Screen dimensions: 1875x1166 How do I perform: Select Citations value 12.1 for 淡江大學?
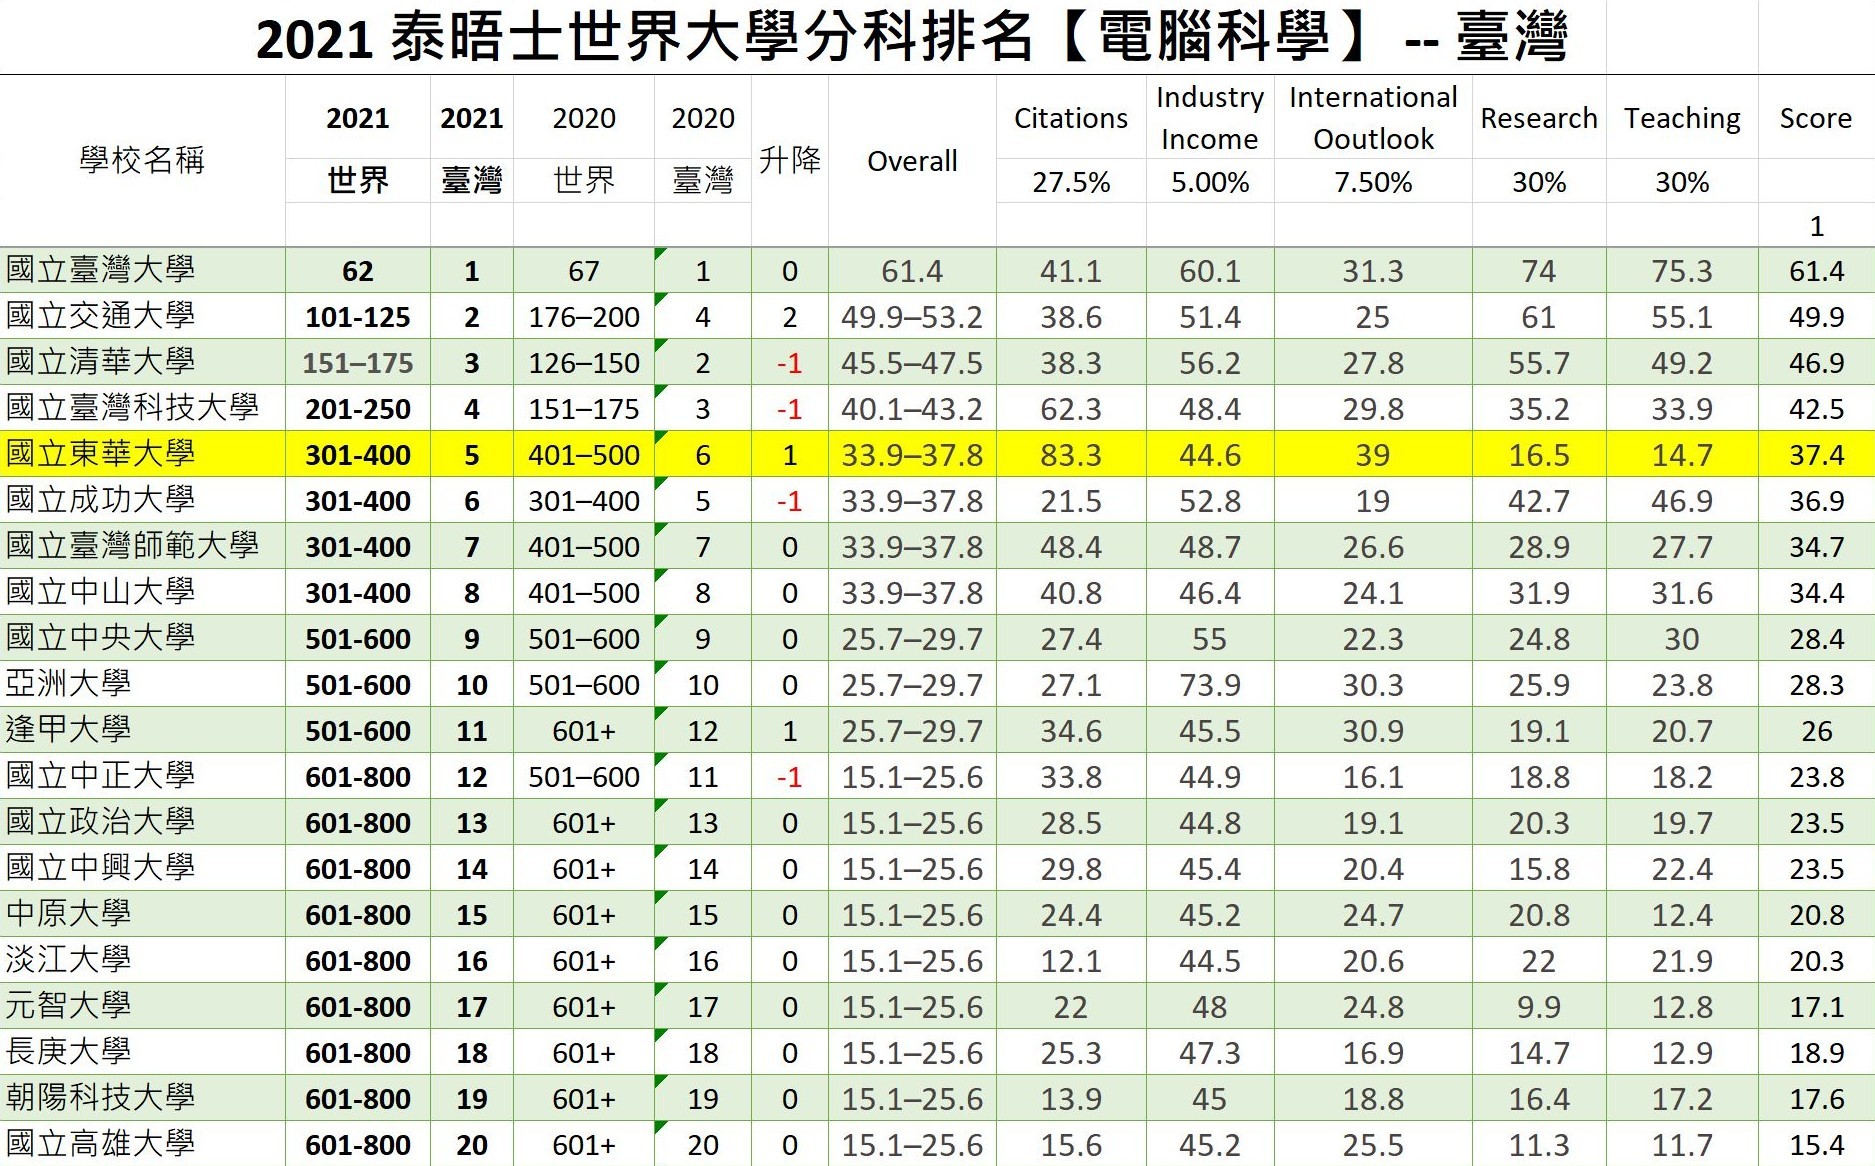[x=1071, y=960]
